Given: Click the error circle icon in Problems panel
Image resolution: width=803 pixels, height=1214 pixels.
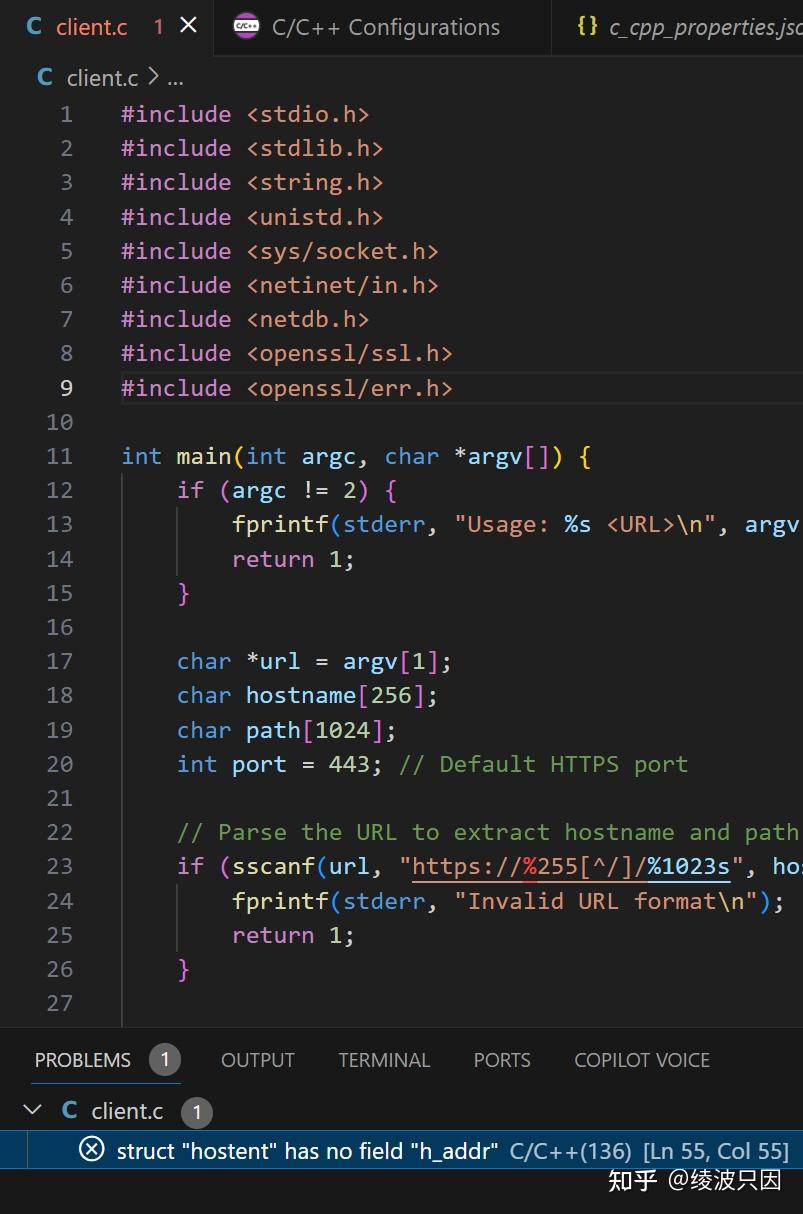Looking at the screenshot, I should click(91, 1151).
